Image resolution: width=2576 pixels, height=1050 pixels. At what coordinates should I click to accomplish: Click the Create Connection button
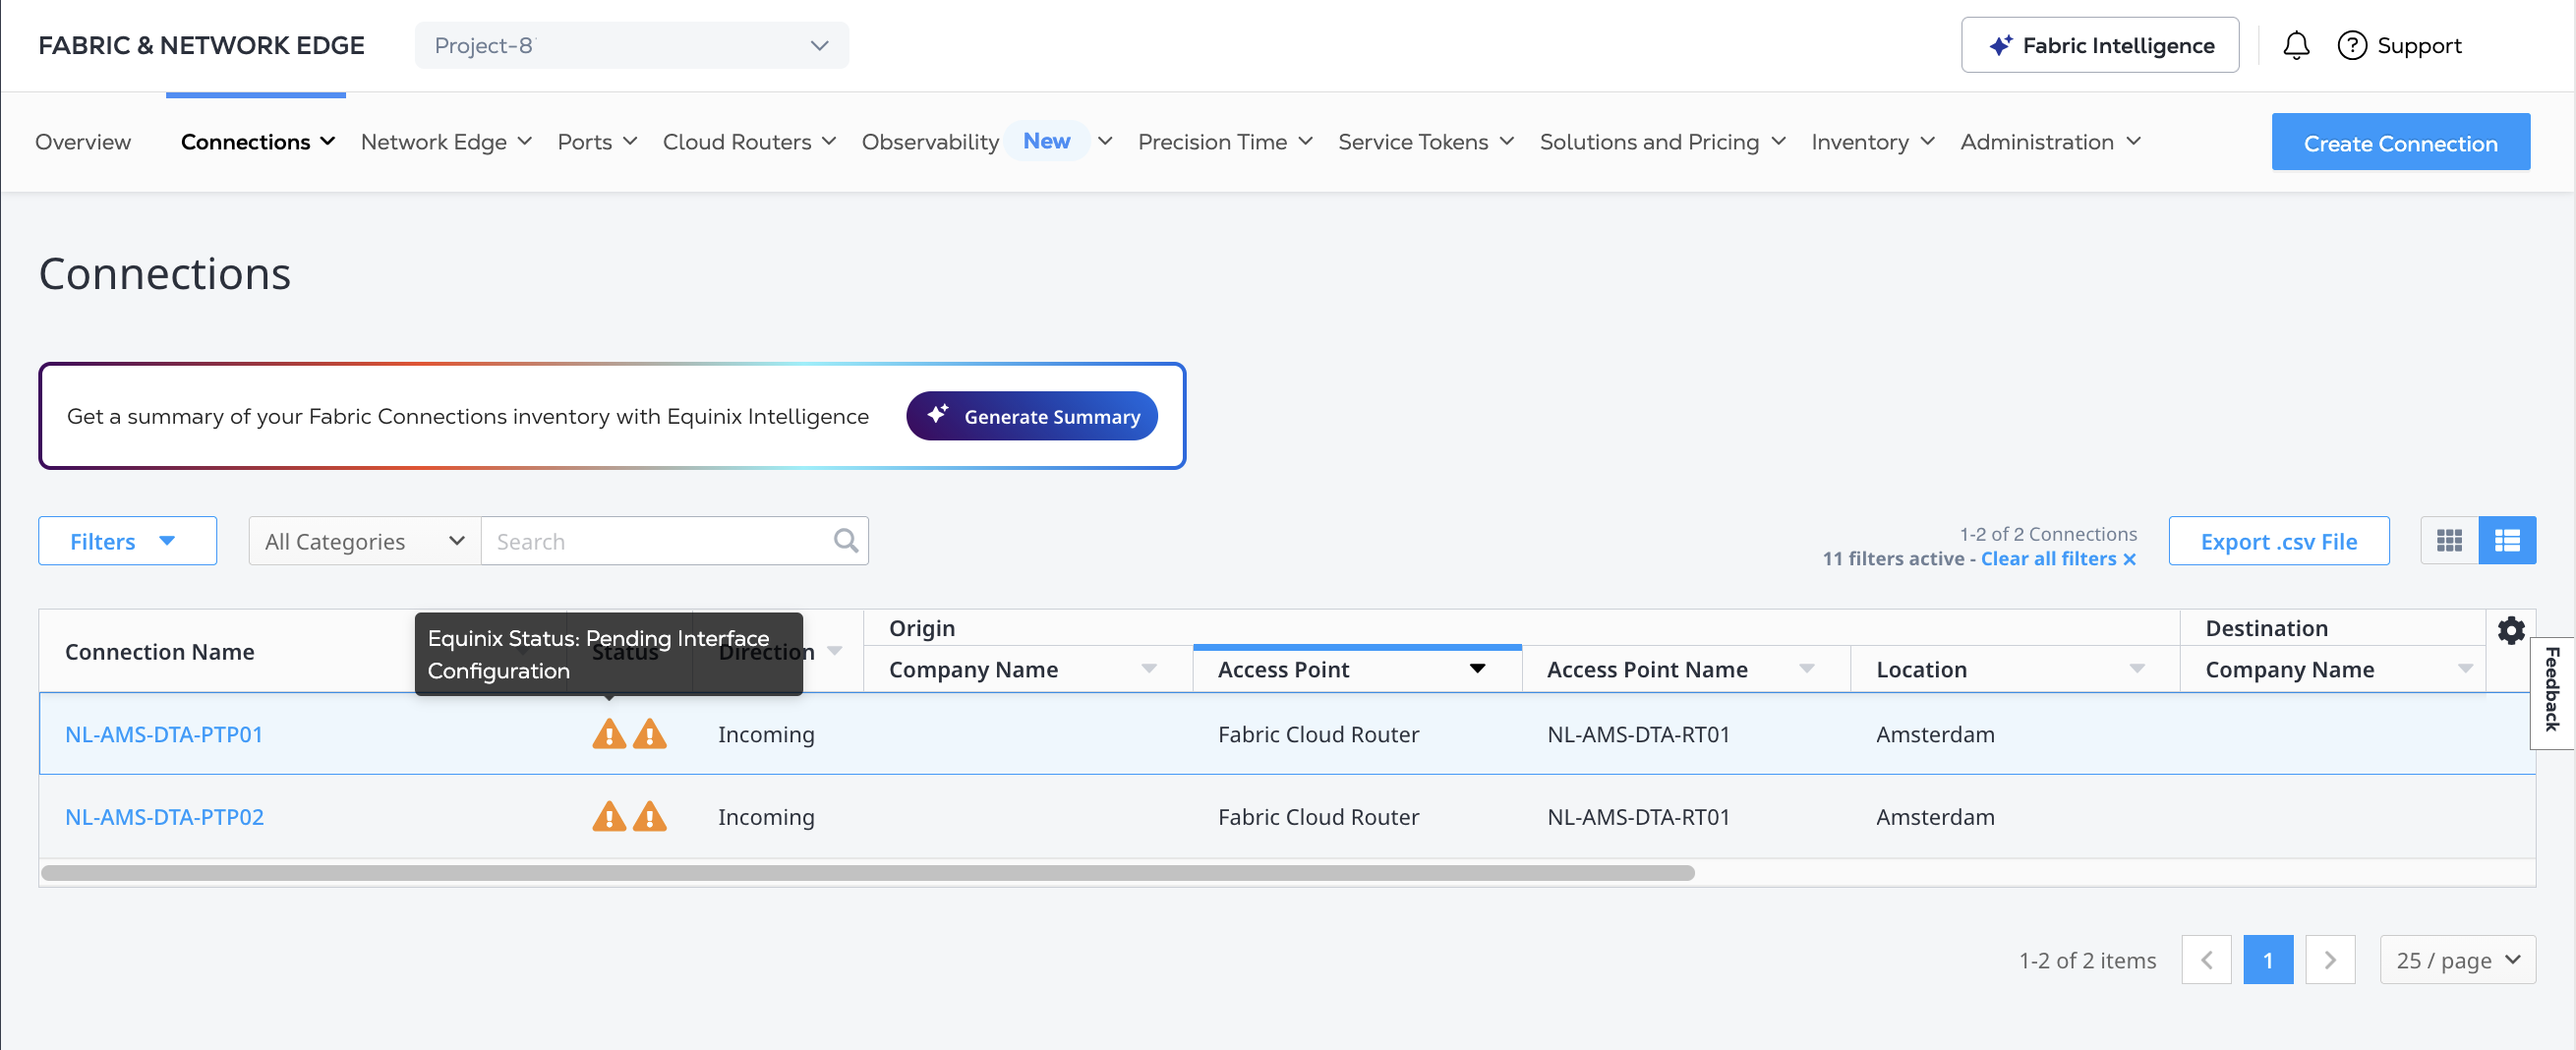[x=2400, y=142]
